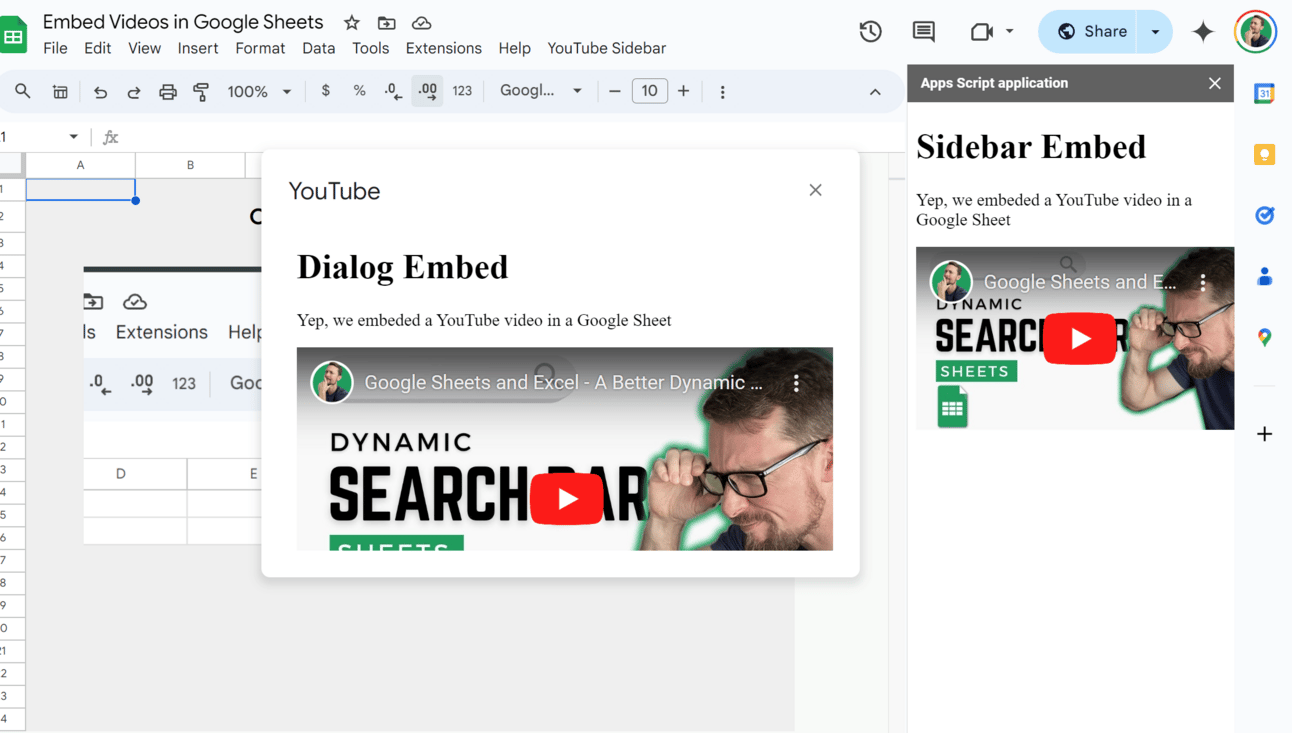Open more toolbar options (three dots)
This screenshot has height=733, width=1292.
point(722,91)
